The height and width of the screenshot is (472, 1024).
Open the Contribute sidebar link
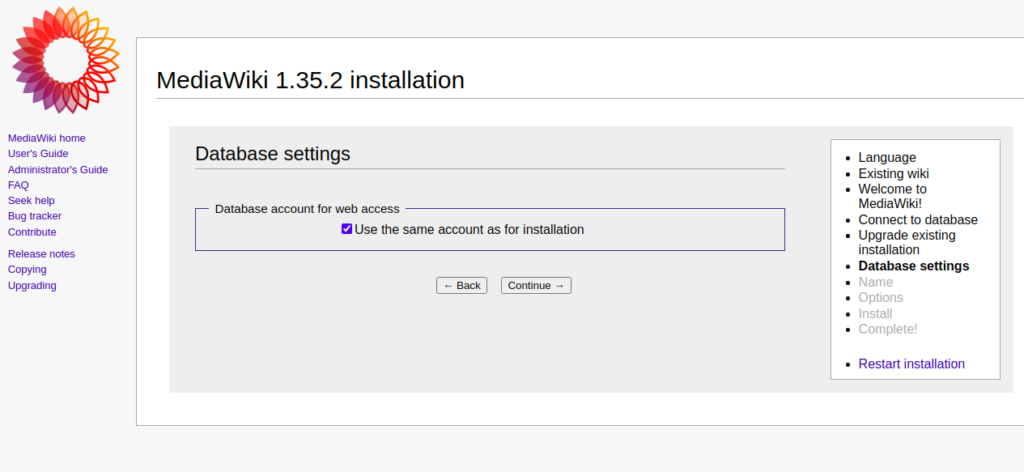tap(32, 232)
